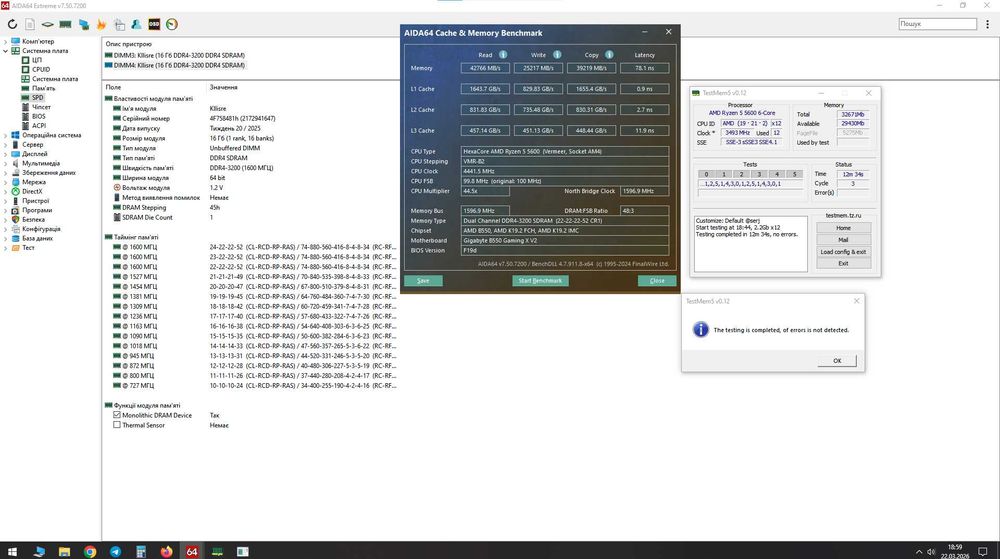Open Firefox from the taskbar
Viewport: 1000px width, 559px height.
pos(166,551)
